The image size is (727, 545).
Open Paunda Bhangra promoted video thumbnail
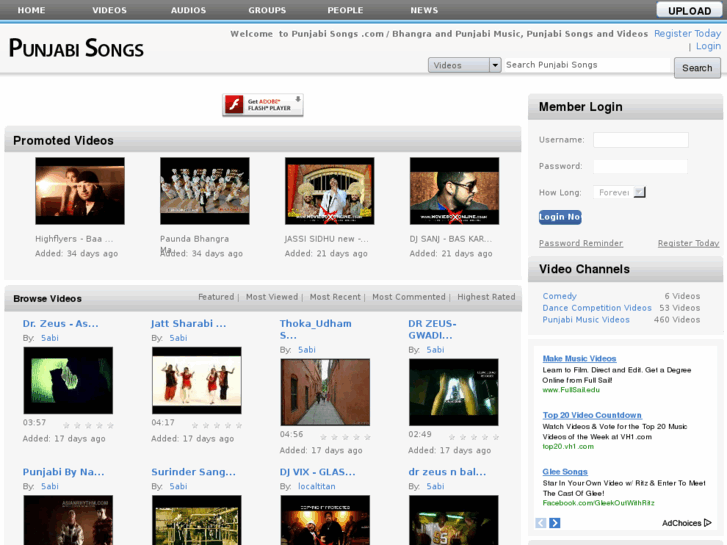(204, 191)
